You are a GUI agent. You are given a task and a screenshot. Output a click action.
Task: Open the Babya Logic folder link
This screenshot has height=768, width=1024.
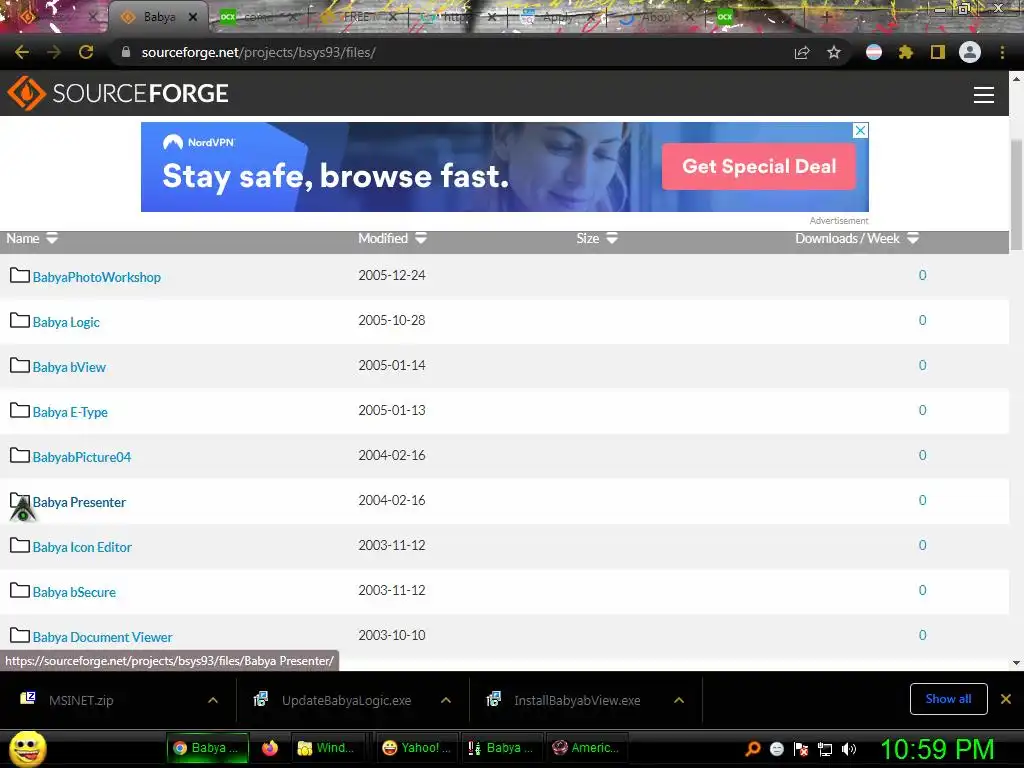click(x=66, y=322)
